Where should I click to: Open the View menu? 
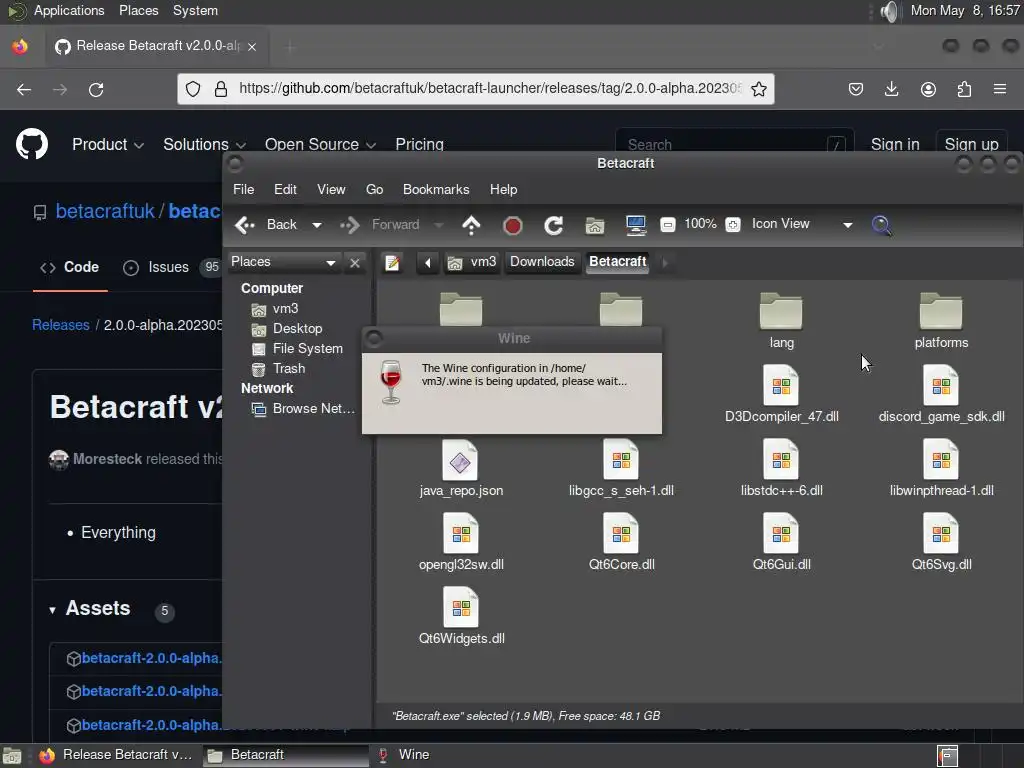(x=331, y=189)
